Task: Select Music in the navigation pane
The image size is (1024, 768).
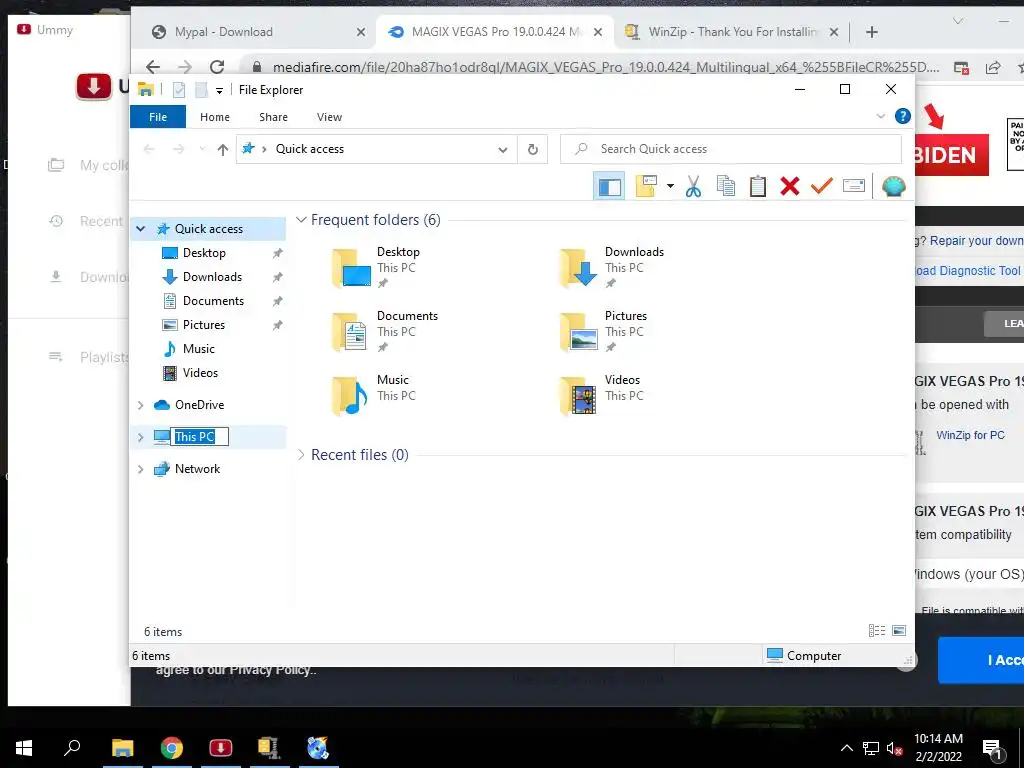Action: coord(199,349)
